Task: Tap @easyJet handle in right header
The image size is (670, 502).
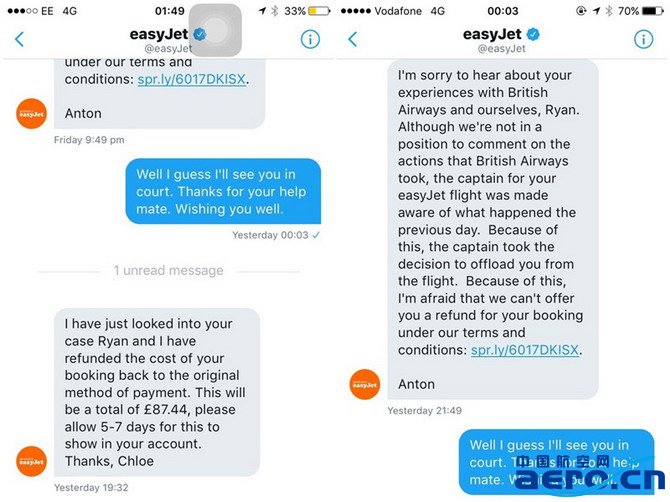Action: point(502,48)
